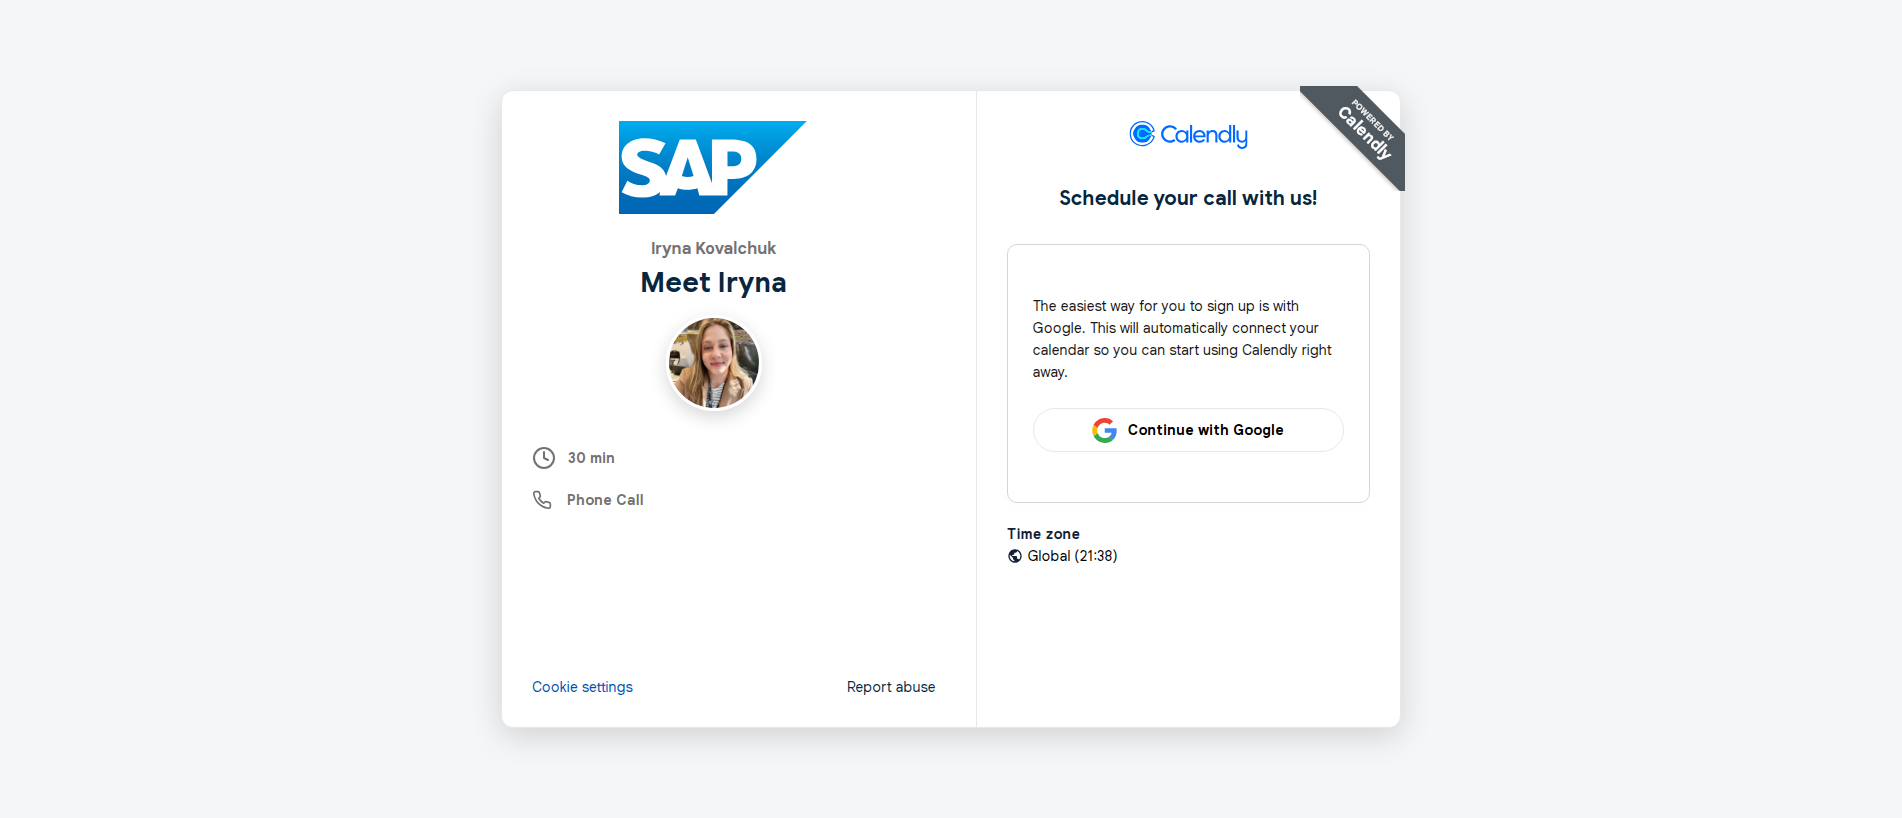Click the Google G logo icon
This screenshot has height=818, width=1902.
[x=1104, y=430]
